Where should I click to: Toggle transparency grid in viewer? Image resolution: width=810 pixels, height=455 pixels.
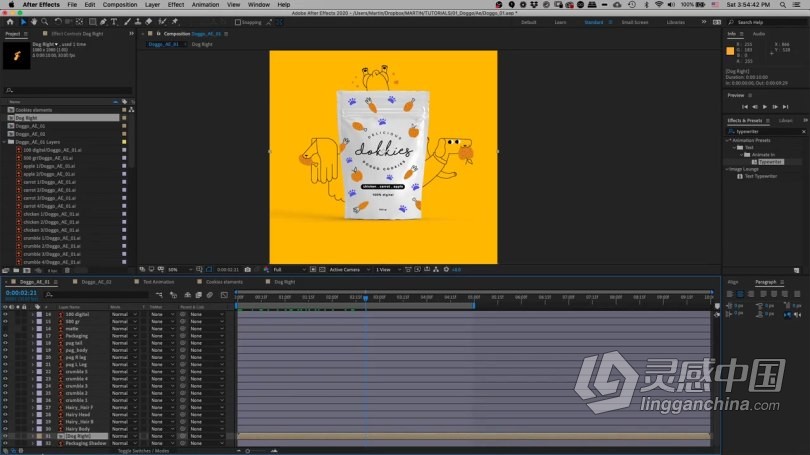click(322, 270)
